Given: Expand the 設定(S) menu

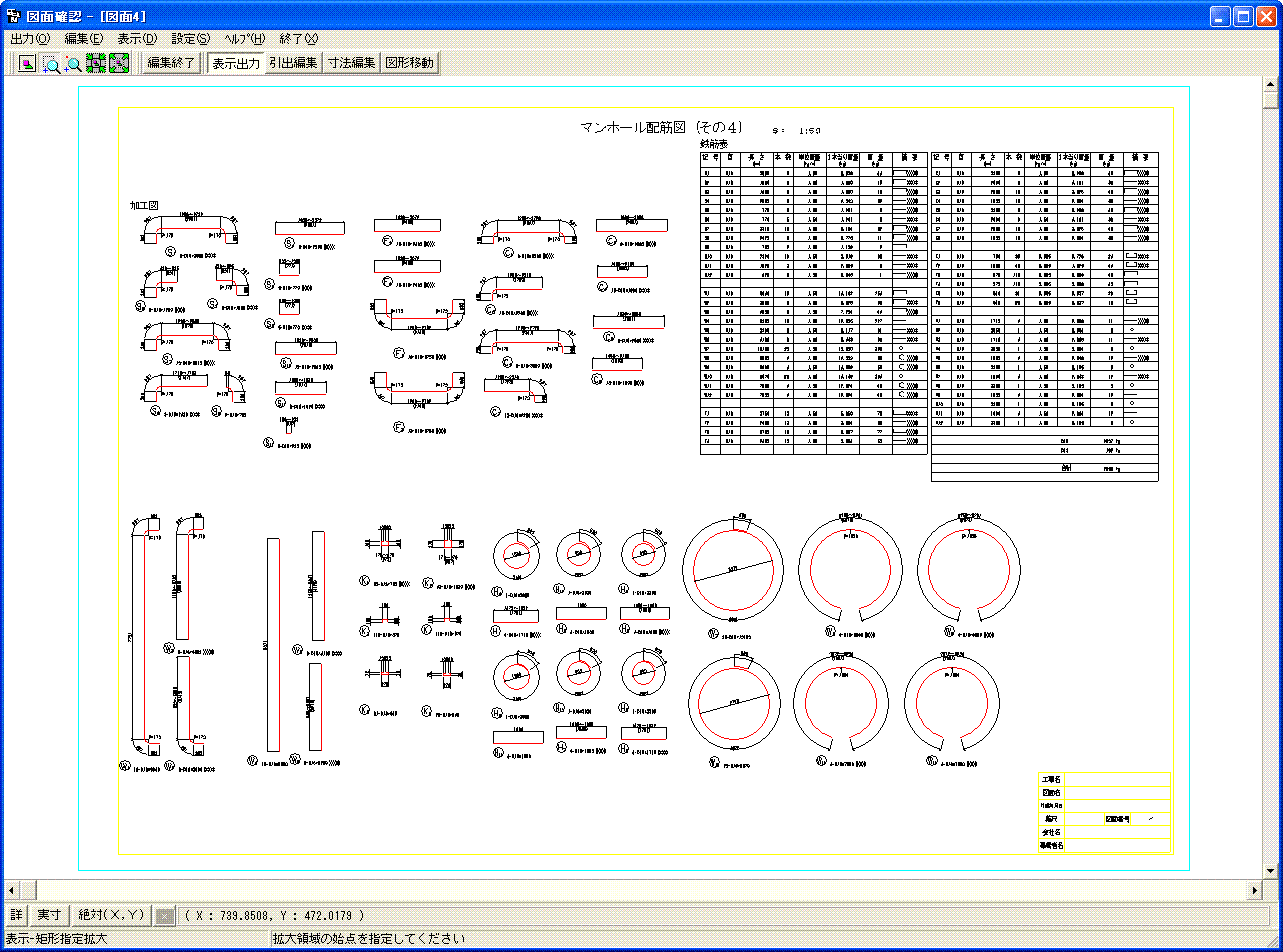Looking at the screenshot, I should 190,39.
